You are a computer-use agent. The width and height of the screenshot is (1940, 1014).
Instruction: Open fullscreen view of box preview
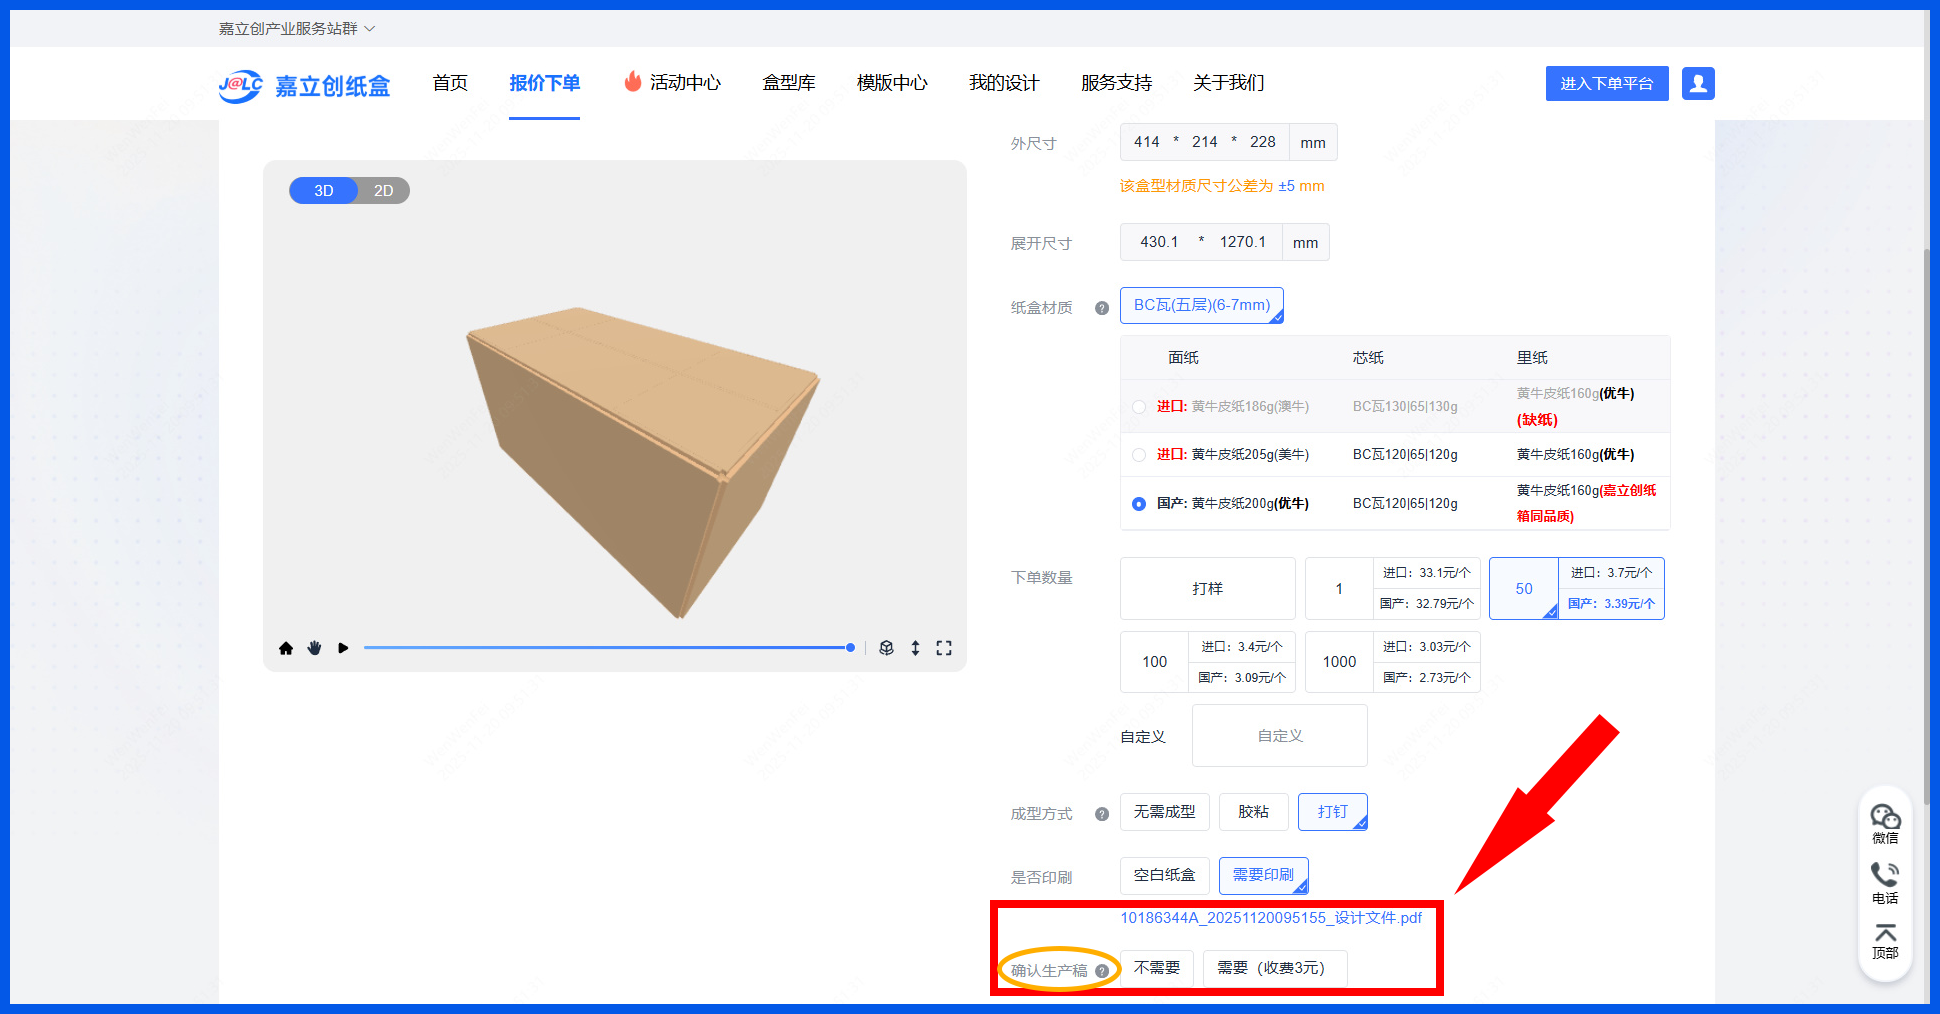(944, 648)
